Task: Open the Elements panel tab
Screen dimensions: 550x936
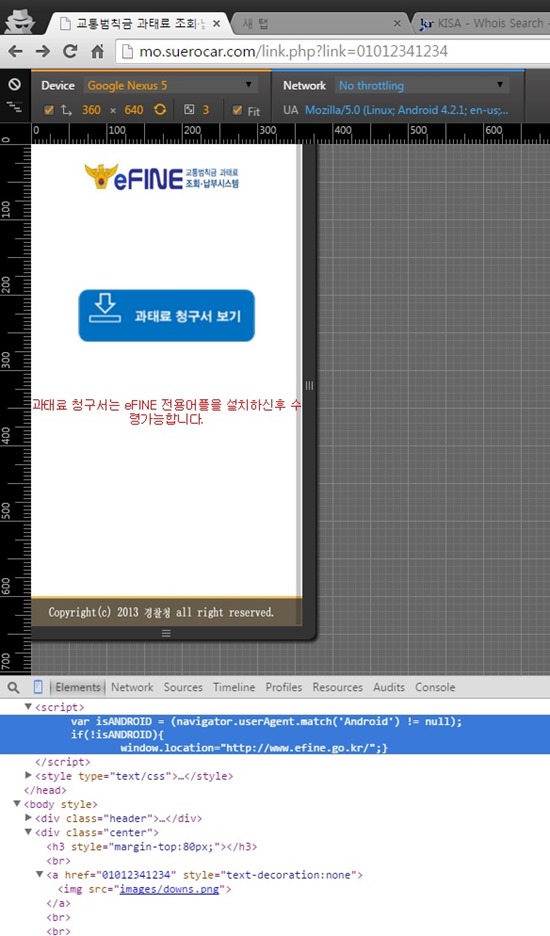Action: point(78,687)
